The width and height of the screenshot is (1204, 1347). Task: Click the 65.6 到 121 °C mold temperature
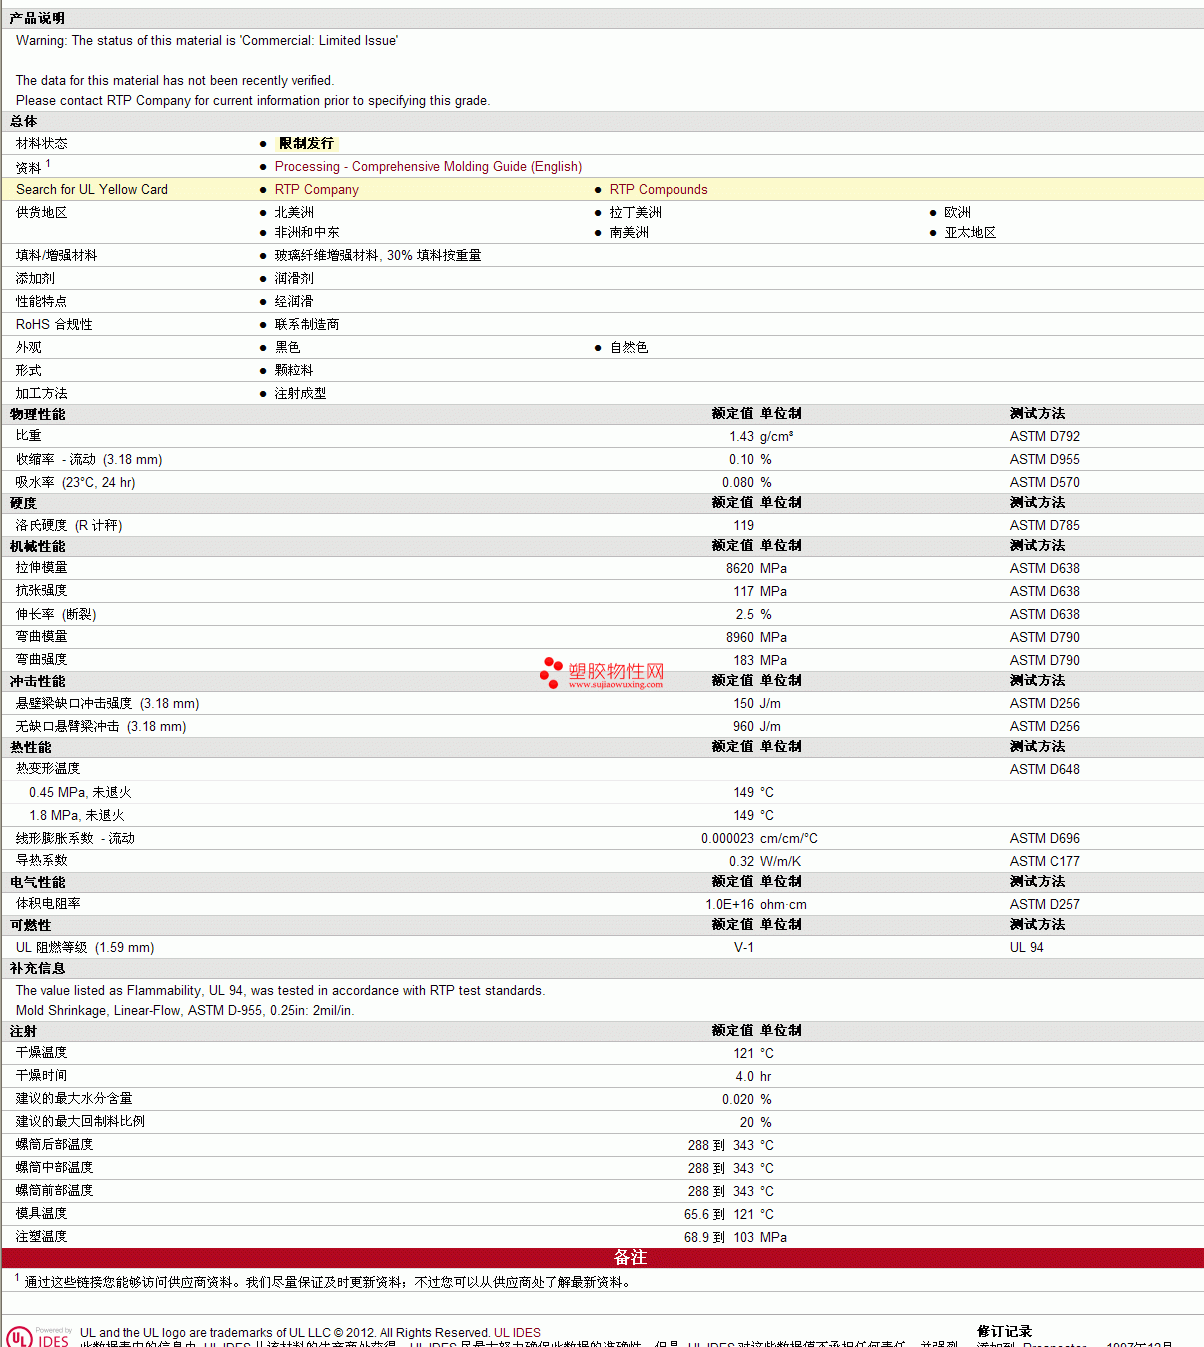tap(729, 1215)
